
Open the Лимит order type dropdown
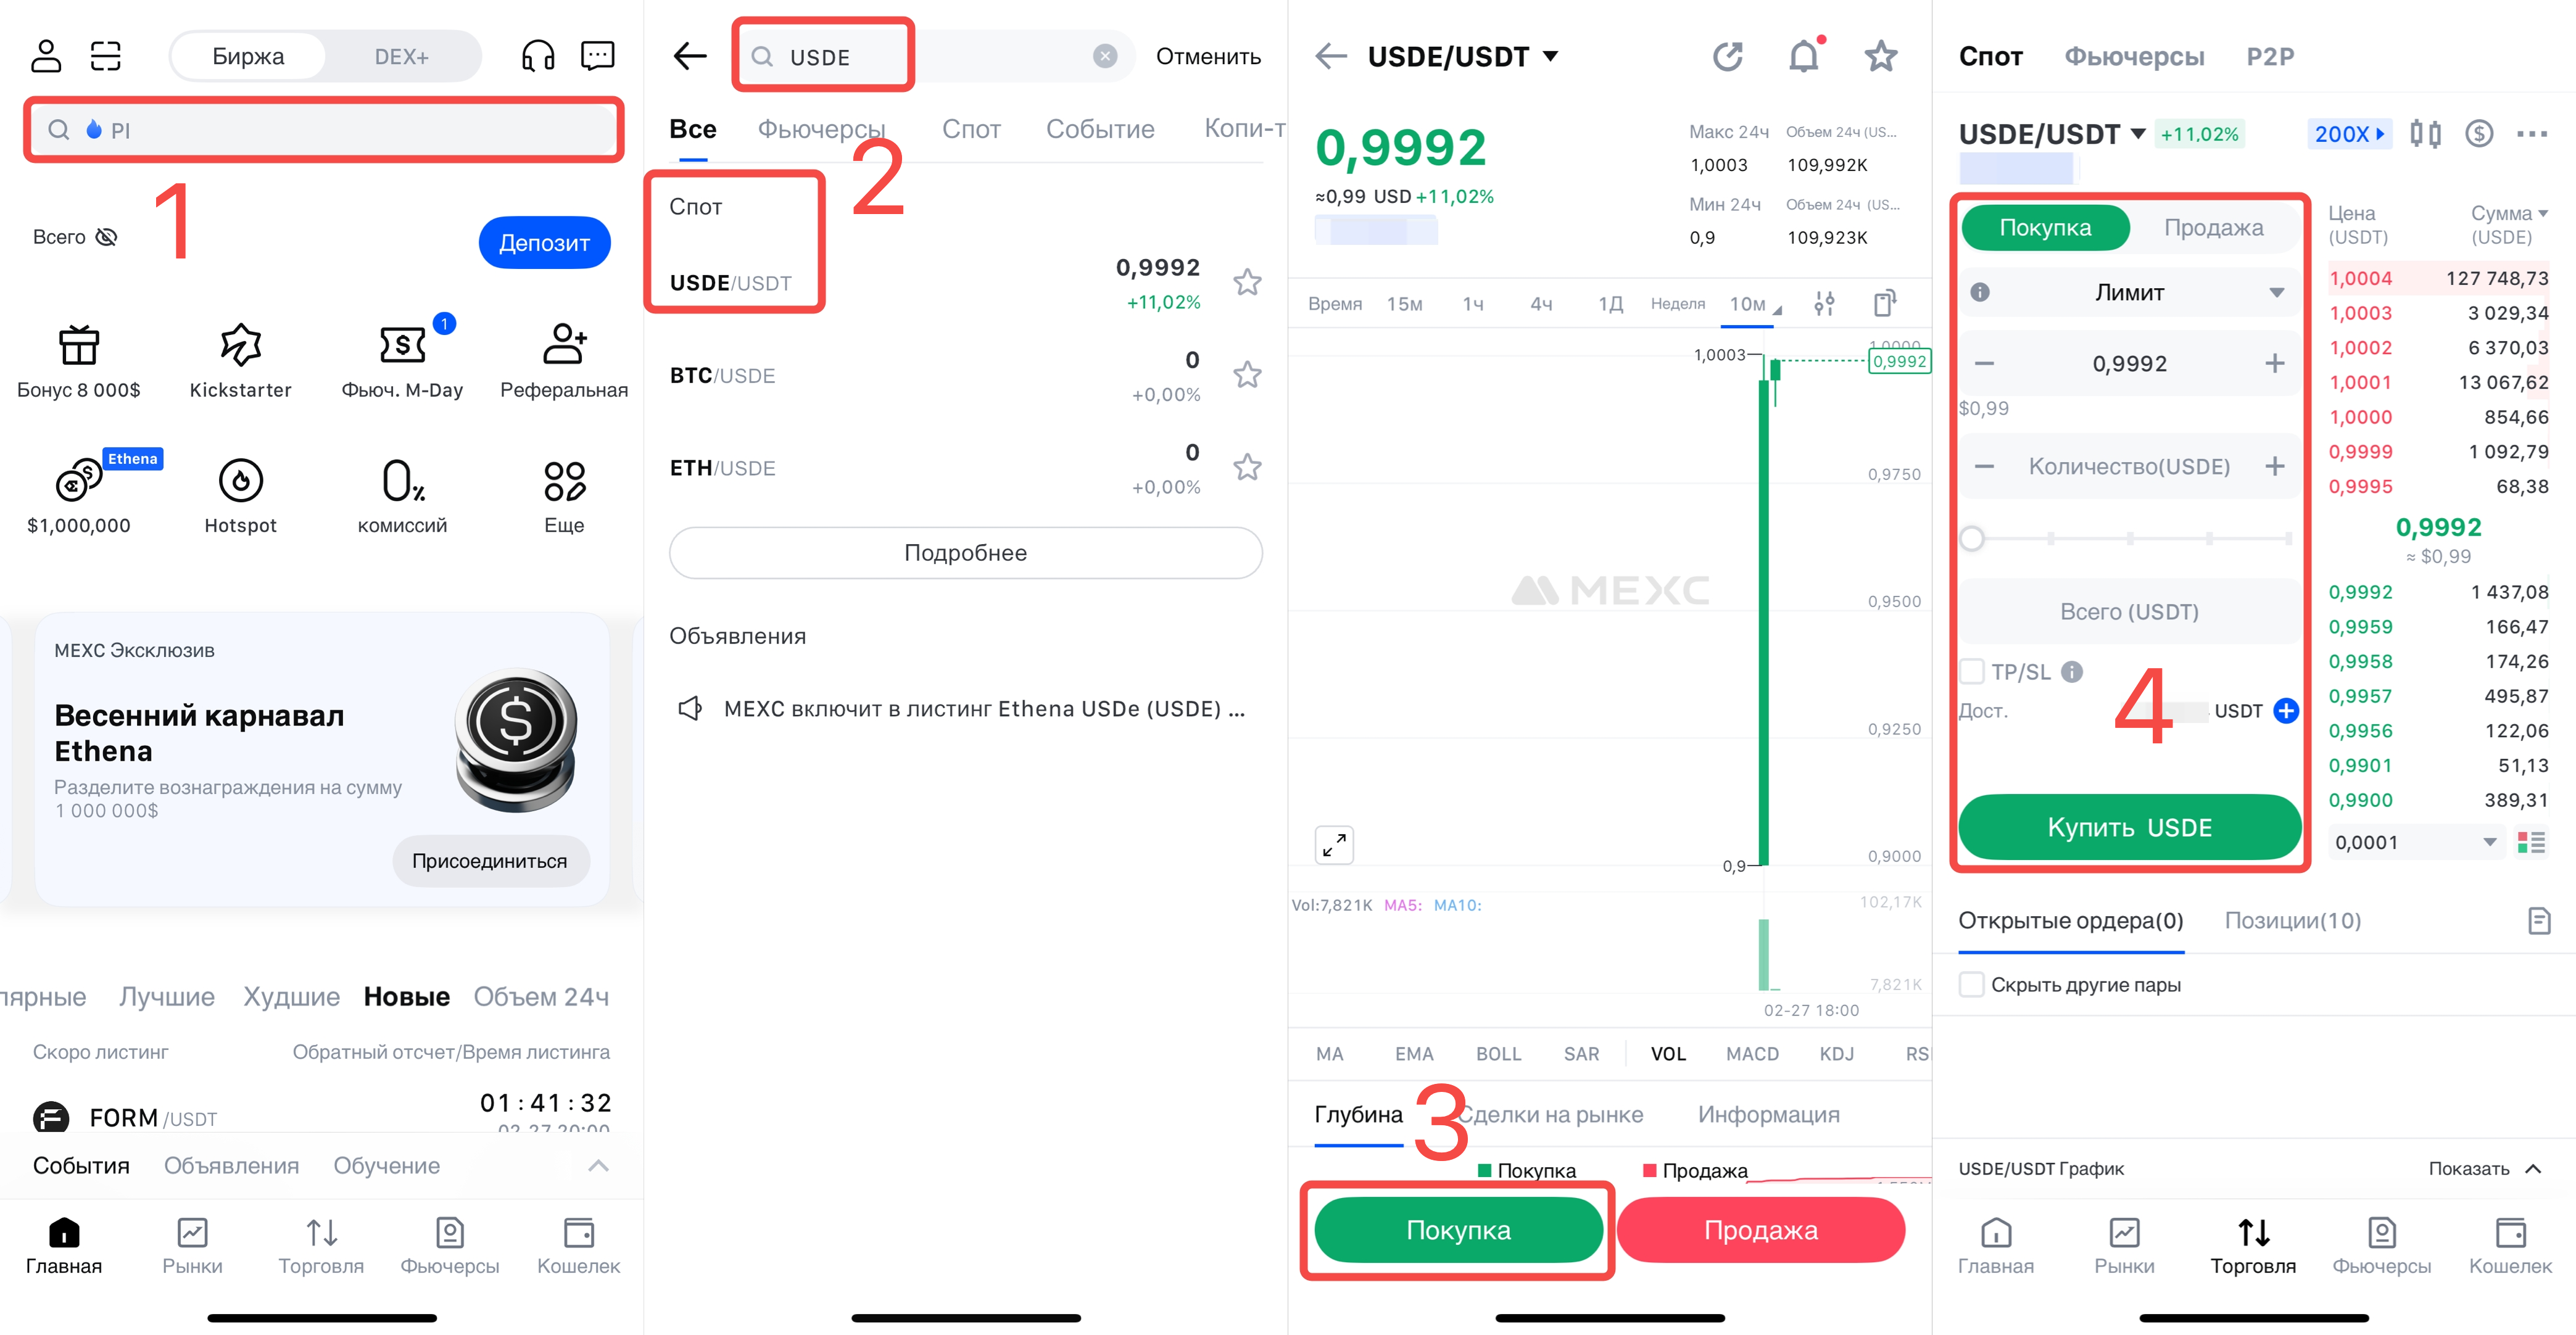click(2130, 292)
